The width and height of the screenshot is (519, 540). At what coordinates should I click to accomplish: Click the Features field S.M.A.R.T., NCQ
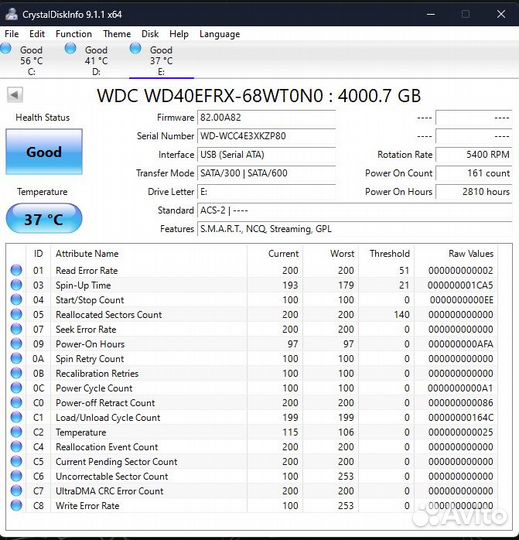(354, 229)
